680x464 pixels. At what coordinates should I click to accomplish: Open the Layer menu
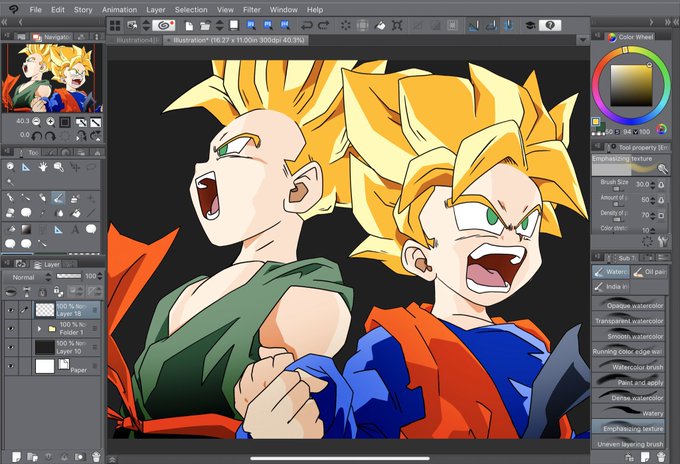click(156, 10)
